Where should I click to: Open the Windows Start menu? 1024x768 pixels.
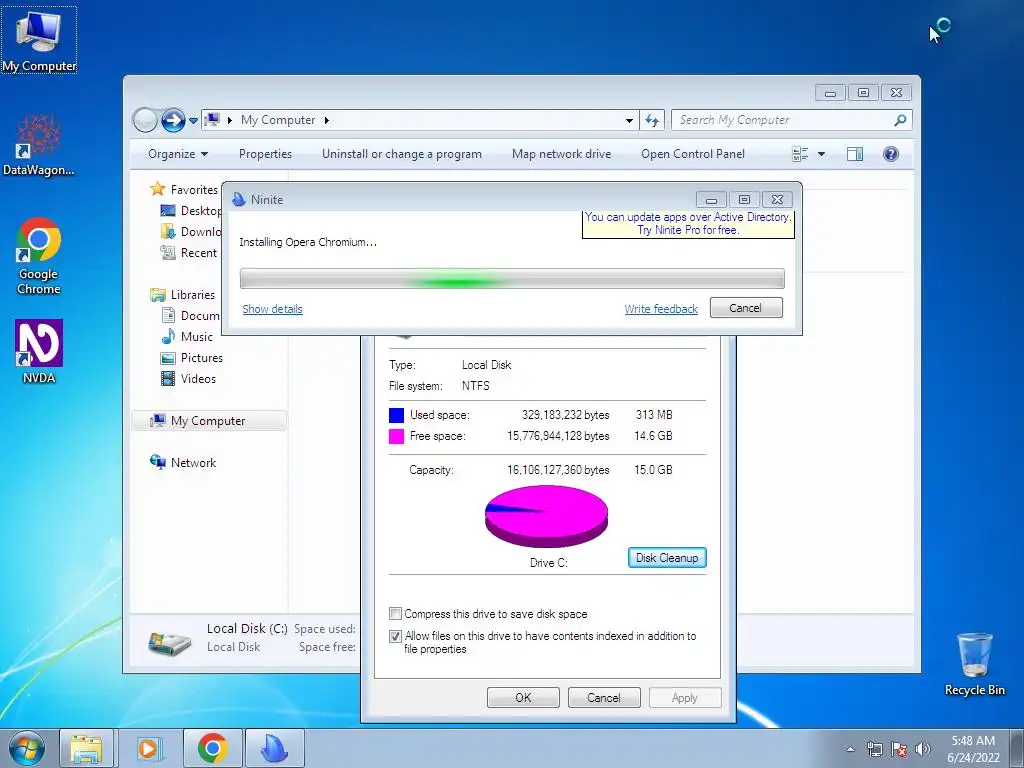(27, 748)
